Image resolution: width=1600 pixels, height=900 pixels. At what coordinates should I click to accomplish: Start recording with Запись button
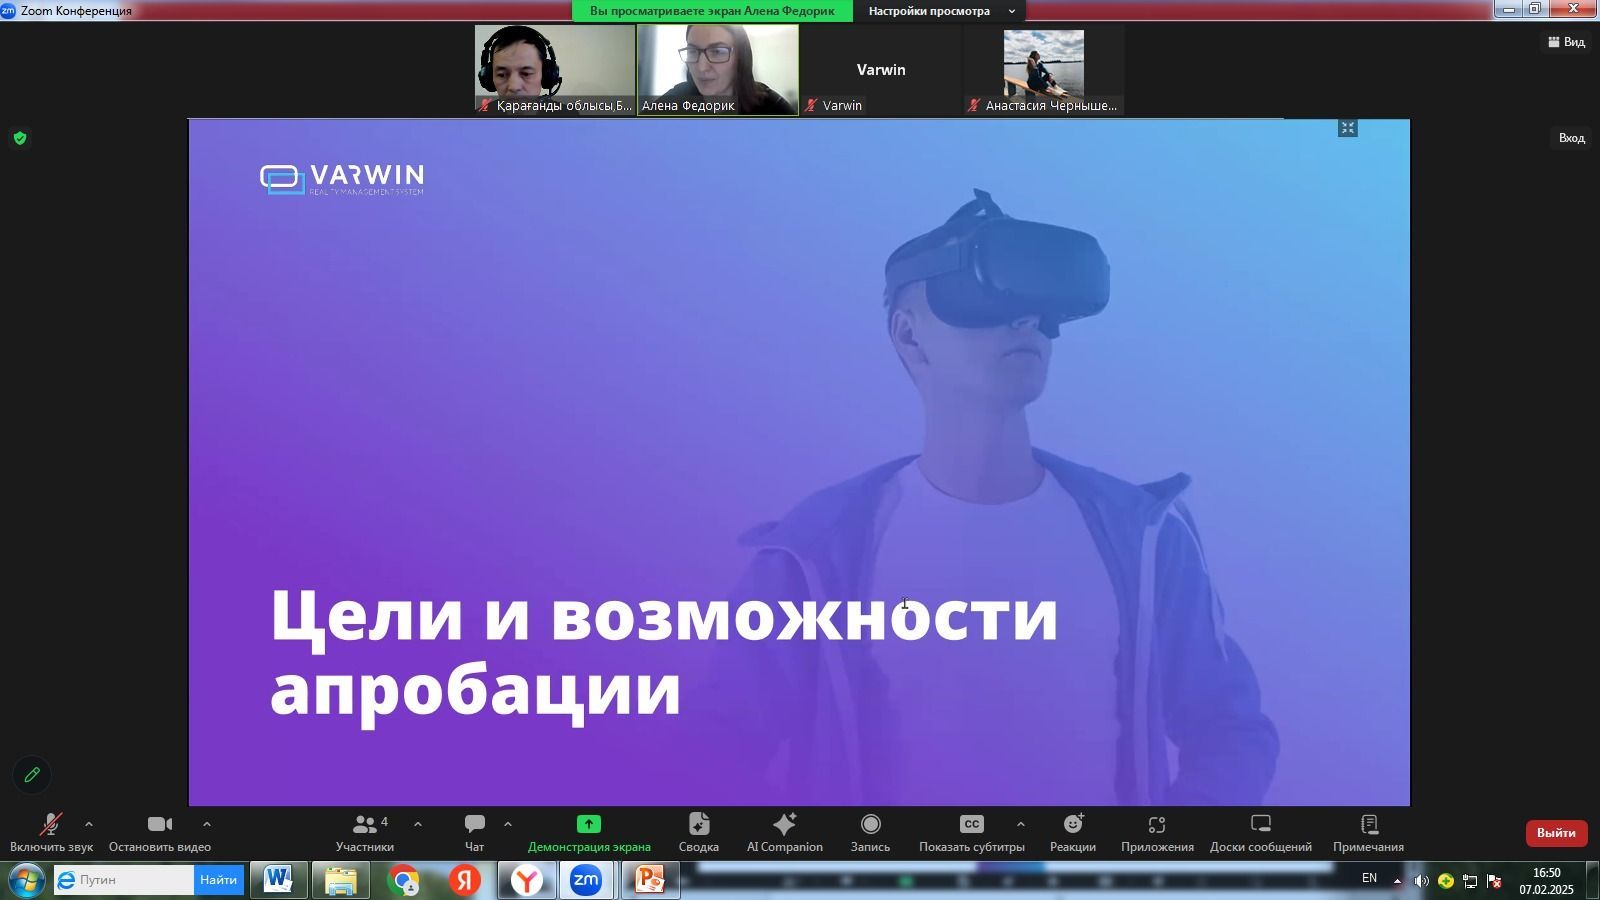coord(870,832)
